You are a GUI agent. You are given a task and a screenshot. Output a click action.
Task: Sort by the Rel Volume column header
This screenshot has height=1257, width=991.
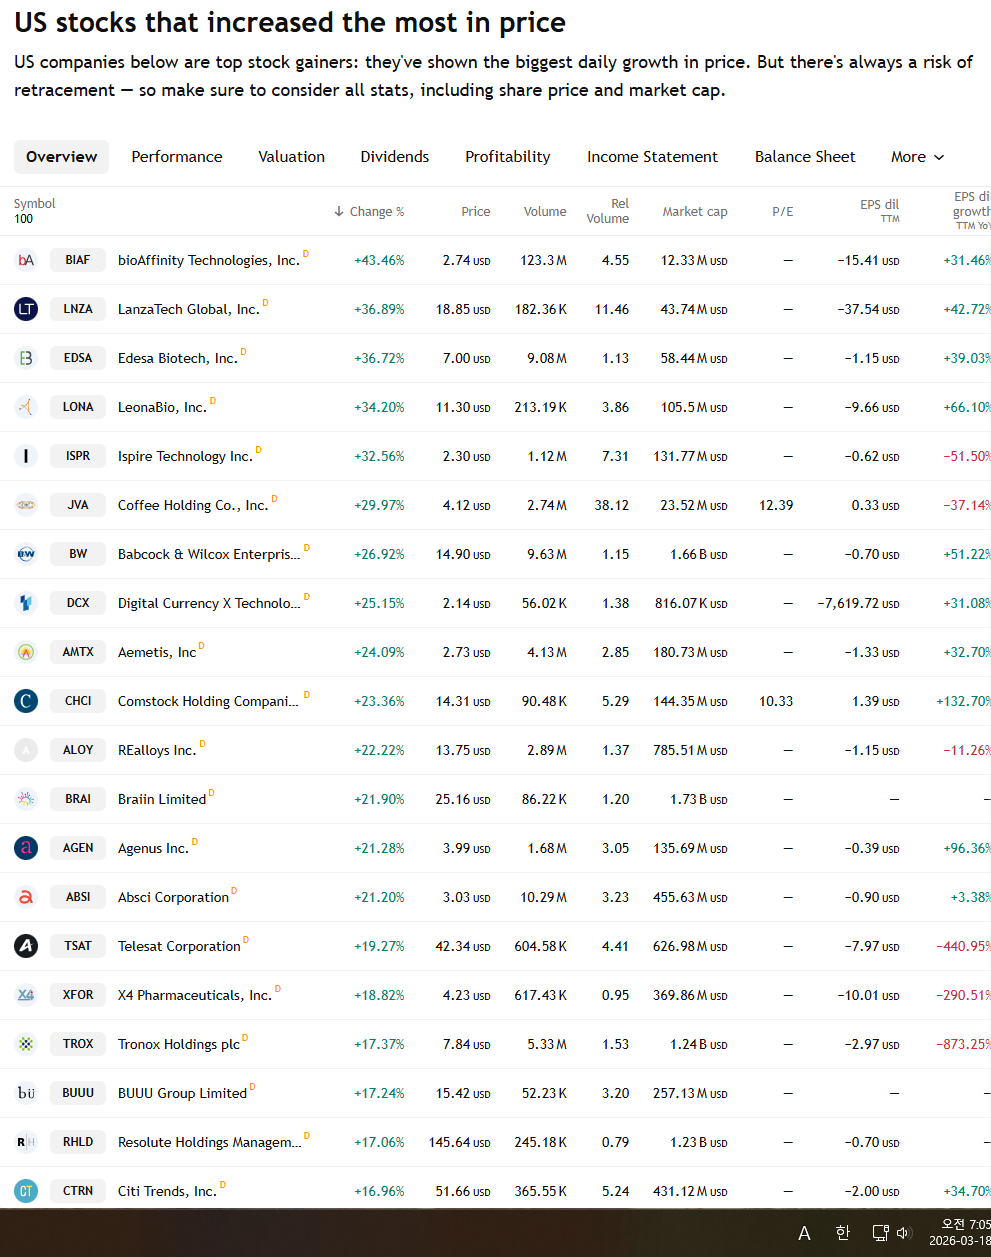point(608,211)
